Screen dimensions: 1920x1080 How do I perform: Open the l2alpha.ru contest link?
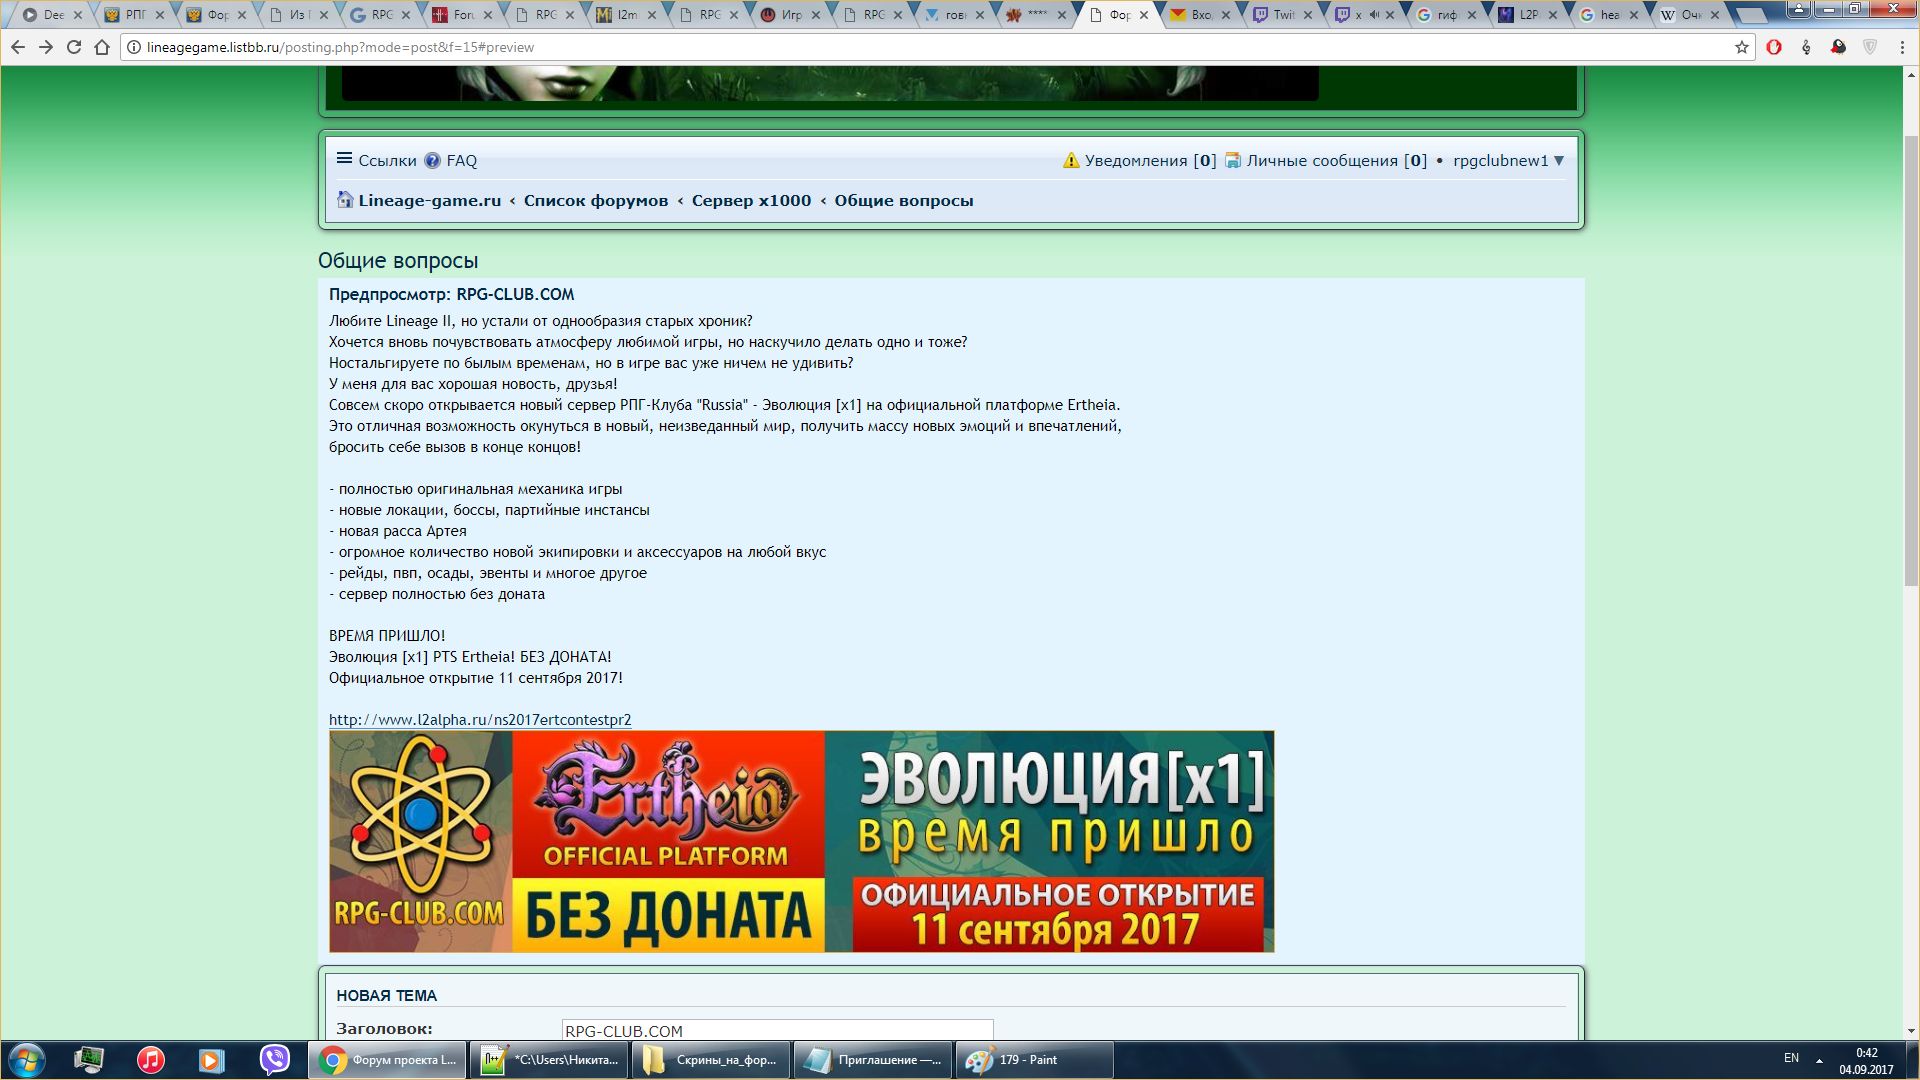(x=480, y=719)
